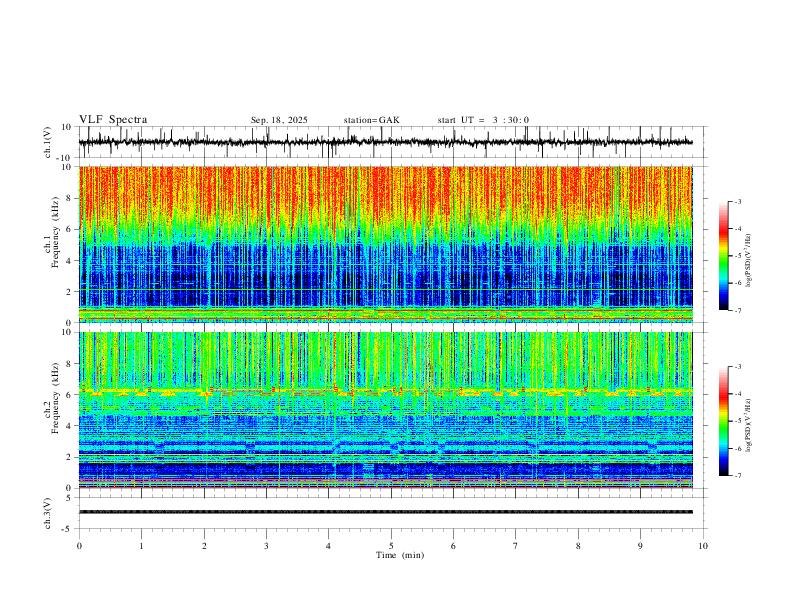Click the "2" kHz tick on ch.1 spectrogram axis
Viewport: 792px width, 612px height.
[69, 291]
